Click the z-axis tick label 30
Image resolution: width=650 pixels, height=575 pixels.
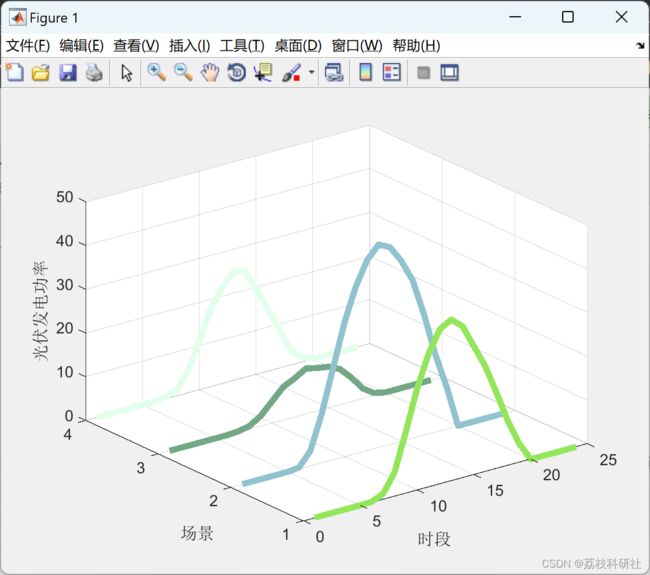pos(65,285)
